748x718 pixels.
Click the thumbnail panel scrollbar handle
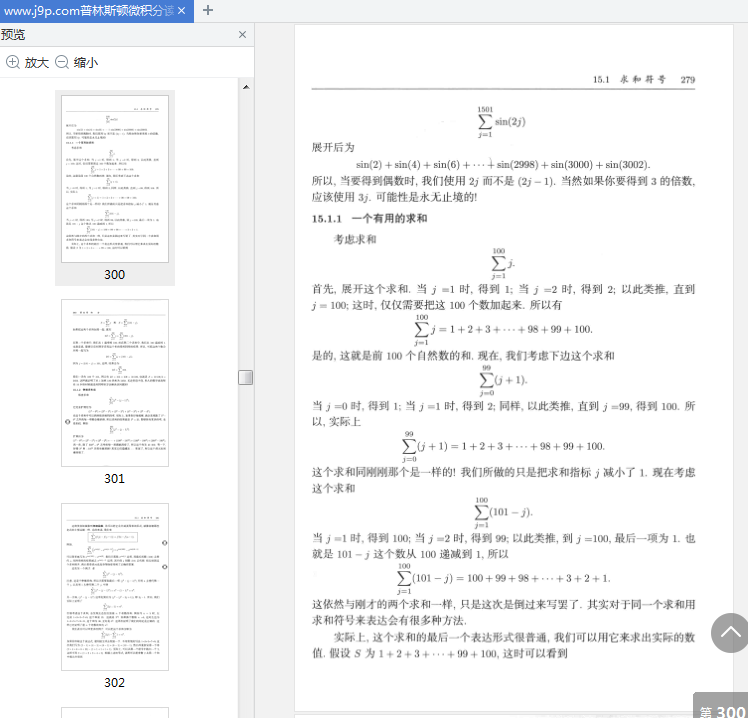pyautogui.click(x=246, y=377)
